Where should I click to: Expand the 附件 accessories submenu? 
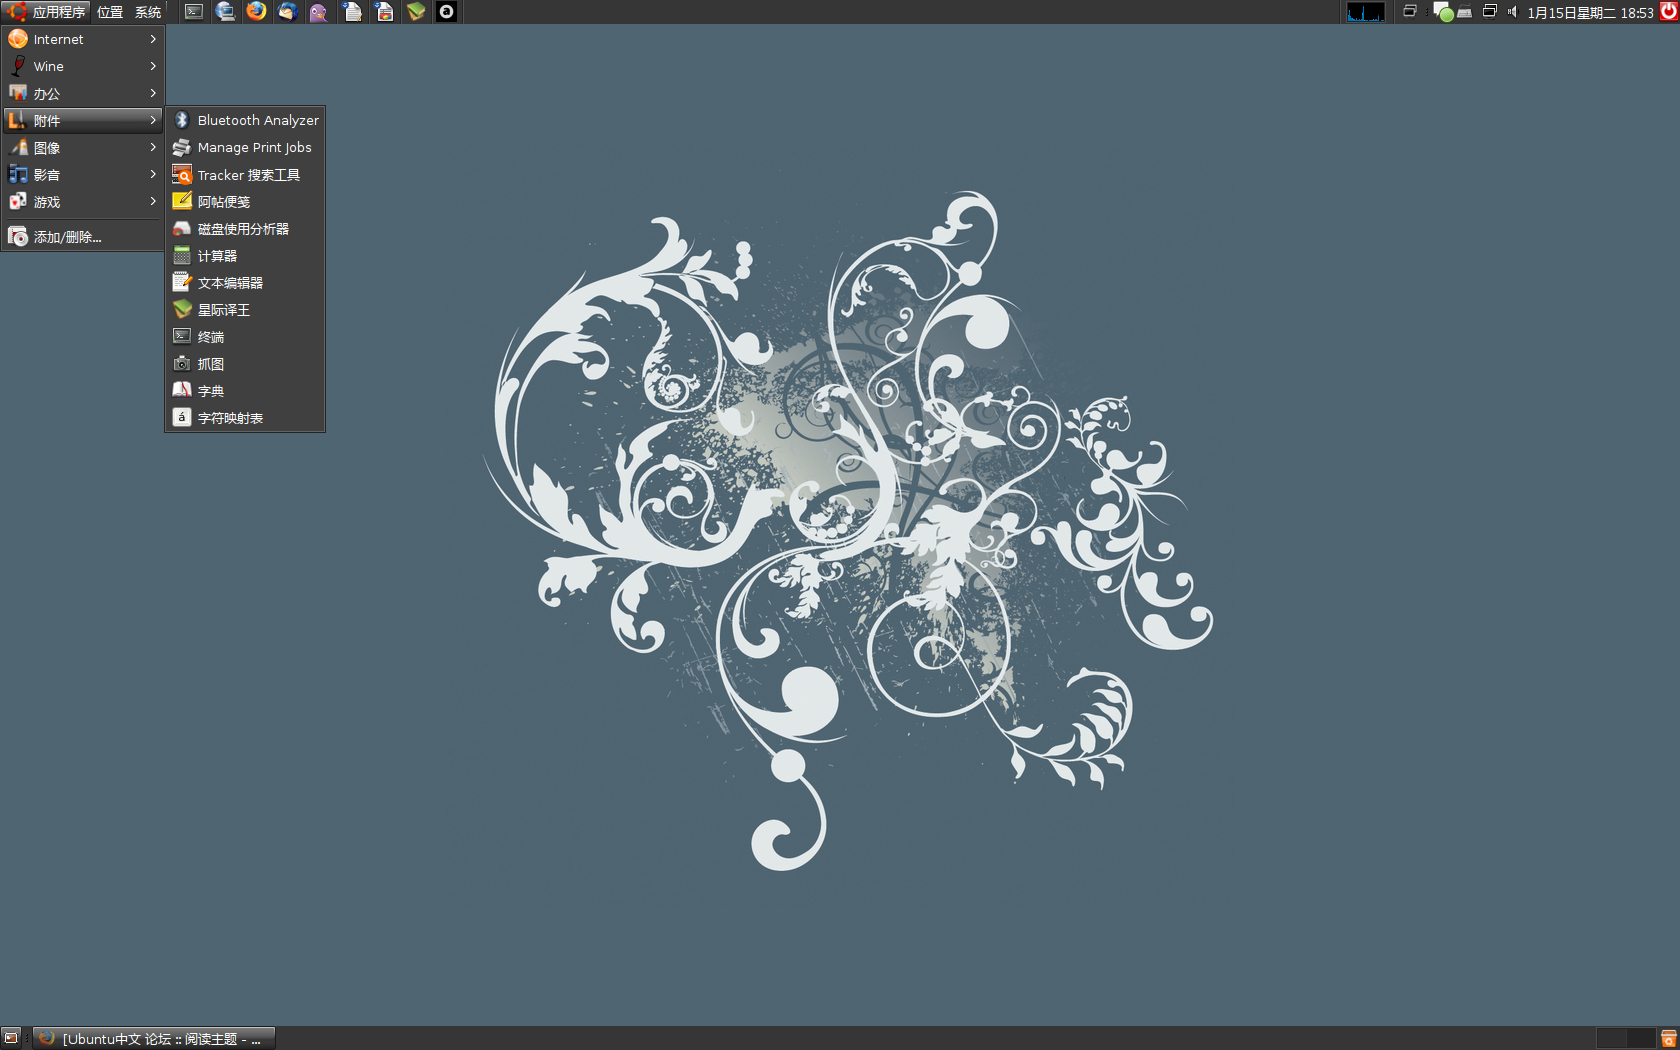tap(83, 120)
